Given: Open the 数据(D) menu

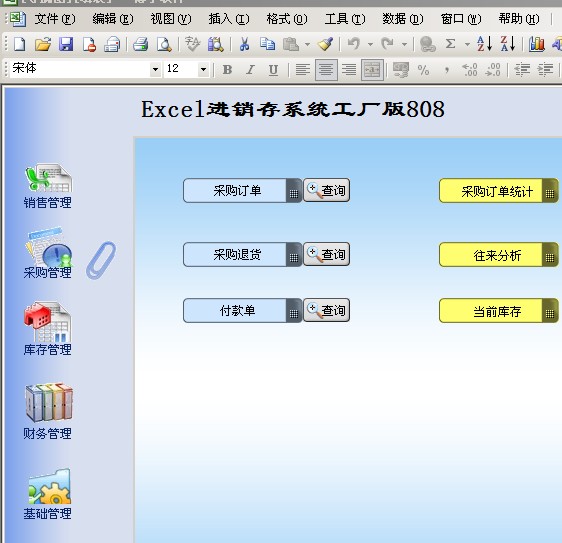Looking at the screenshot, I should [403, 19].
